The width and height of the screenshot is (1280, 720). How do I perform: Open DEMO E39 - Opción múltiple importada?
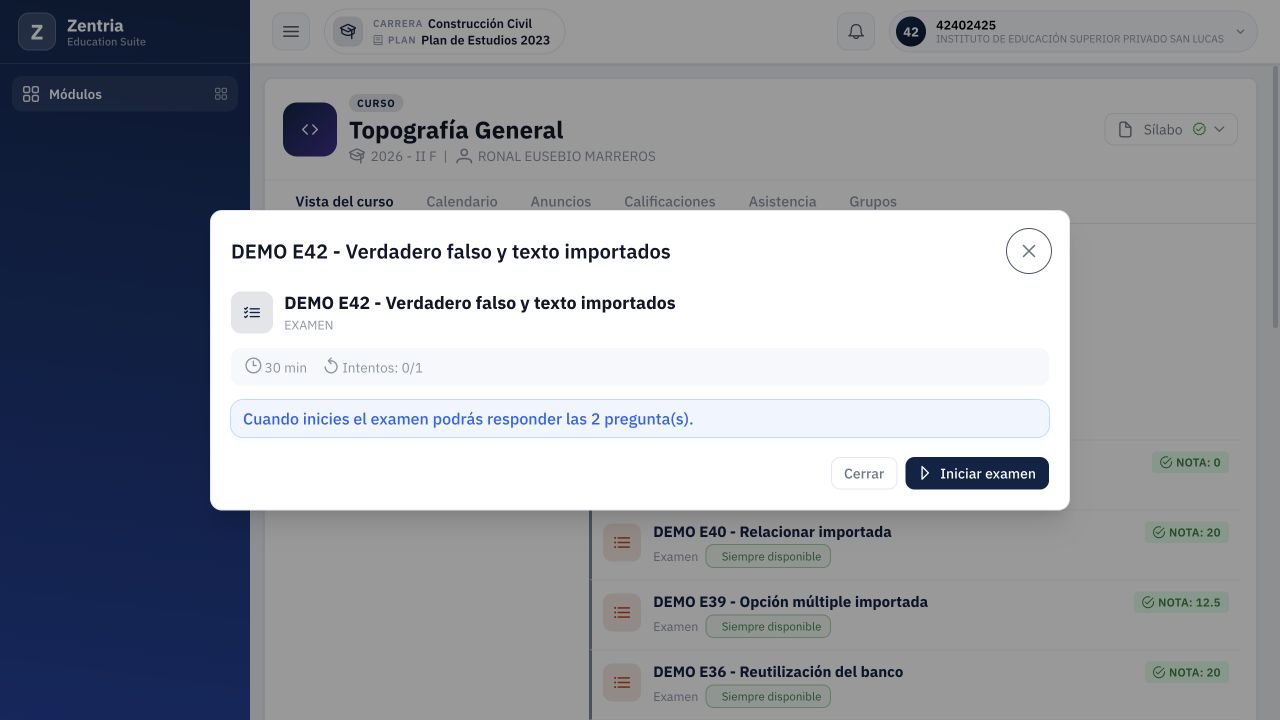790,601
